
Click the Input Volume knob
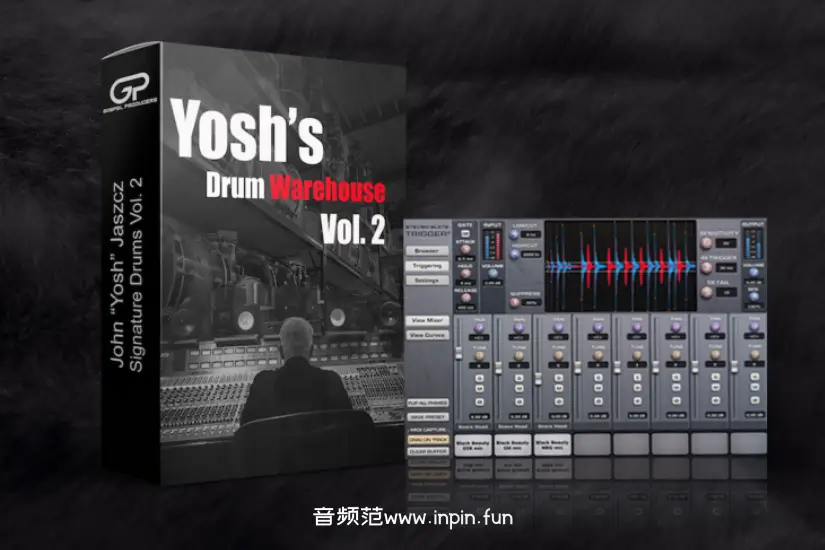pos(492,273)
